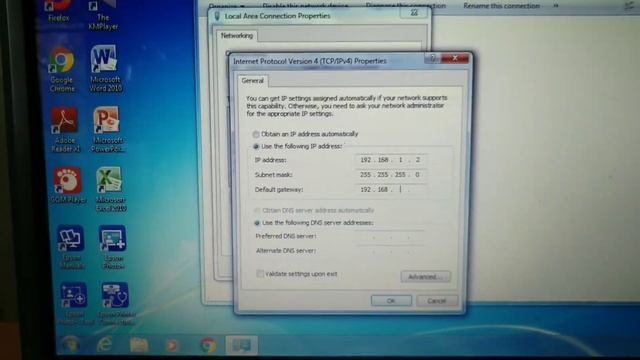Launch Microsoft Word 2010 desktop shortcut

105,69
